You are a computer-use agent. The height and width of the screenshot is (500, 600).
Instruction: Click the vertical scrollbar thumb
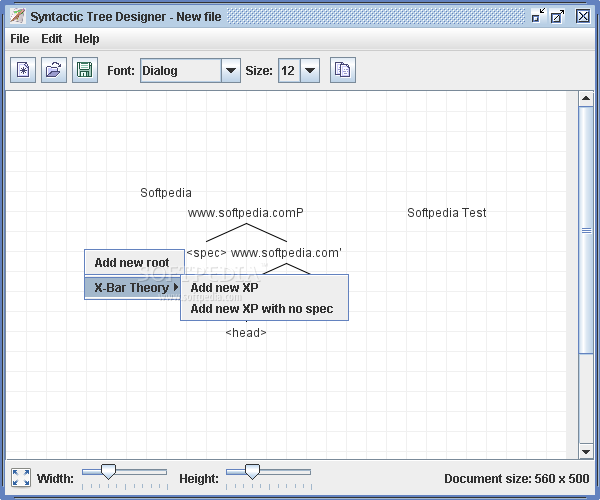coord(585,230)
